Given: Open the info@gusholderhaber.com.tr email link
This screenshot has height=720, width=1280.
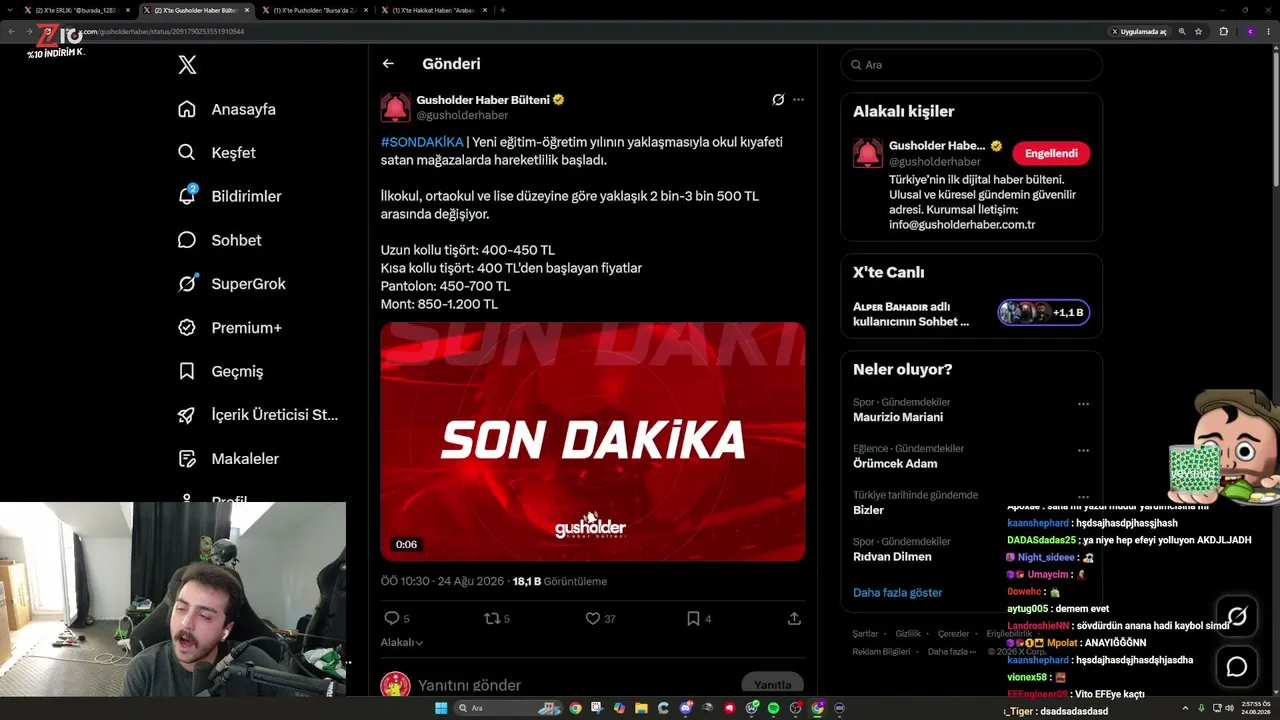Looking at the screenshot, I should (x=962, y=225).
